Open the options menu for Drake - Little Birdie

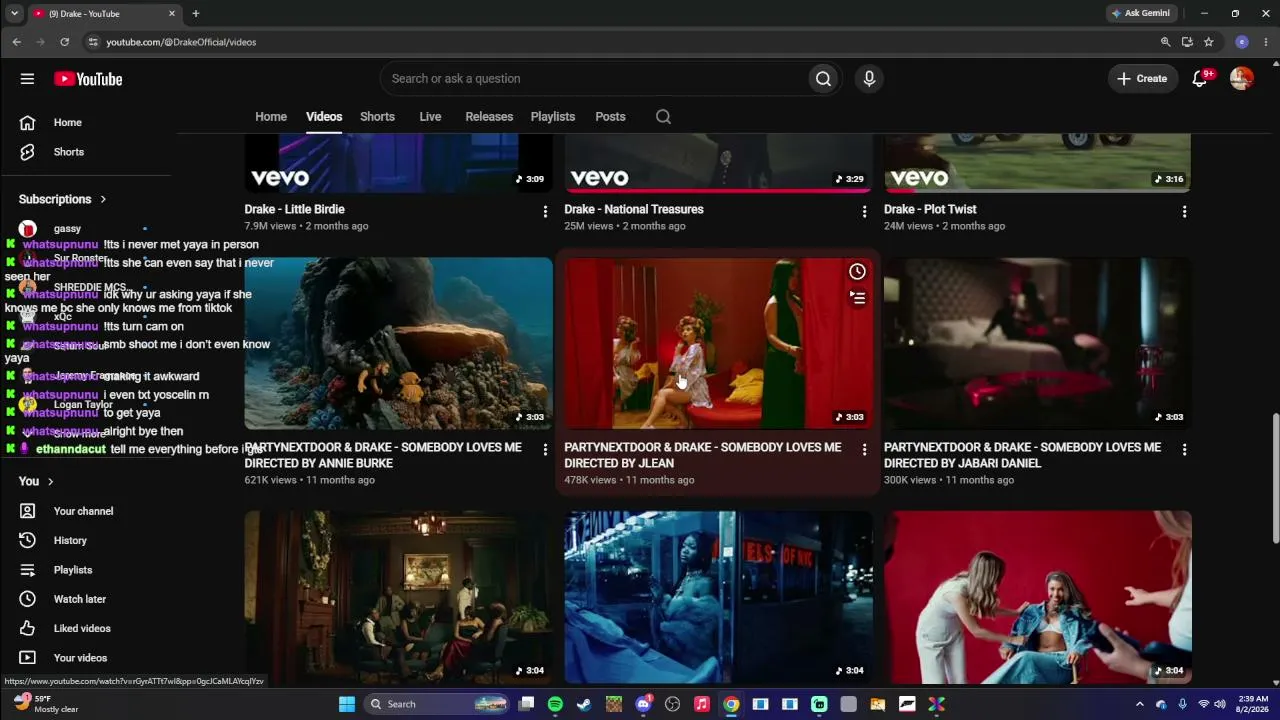[x=545, y=212]
